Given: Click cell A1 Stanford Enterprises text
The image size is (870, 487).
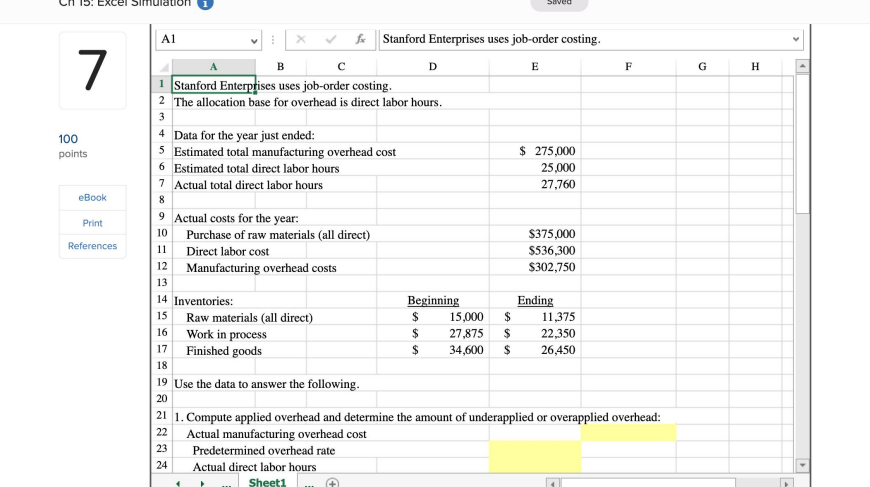Looking at the screenshot, I should 214,85.
